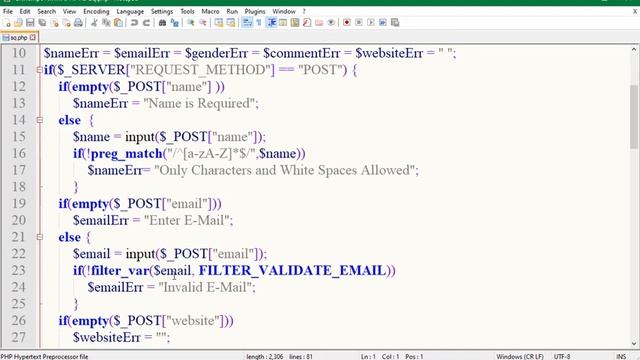
Task: Save the current file with the Save icon
Action: (x=30, y=23)
